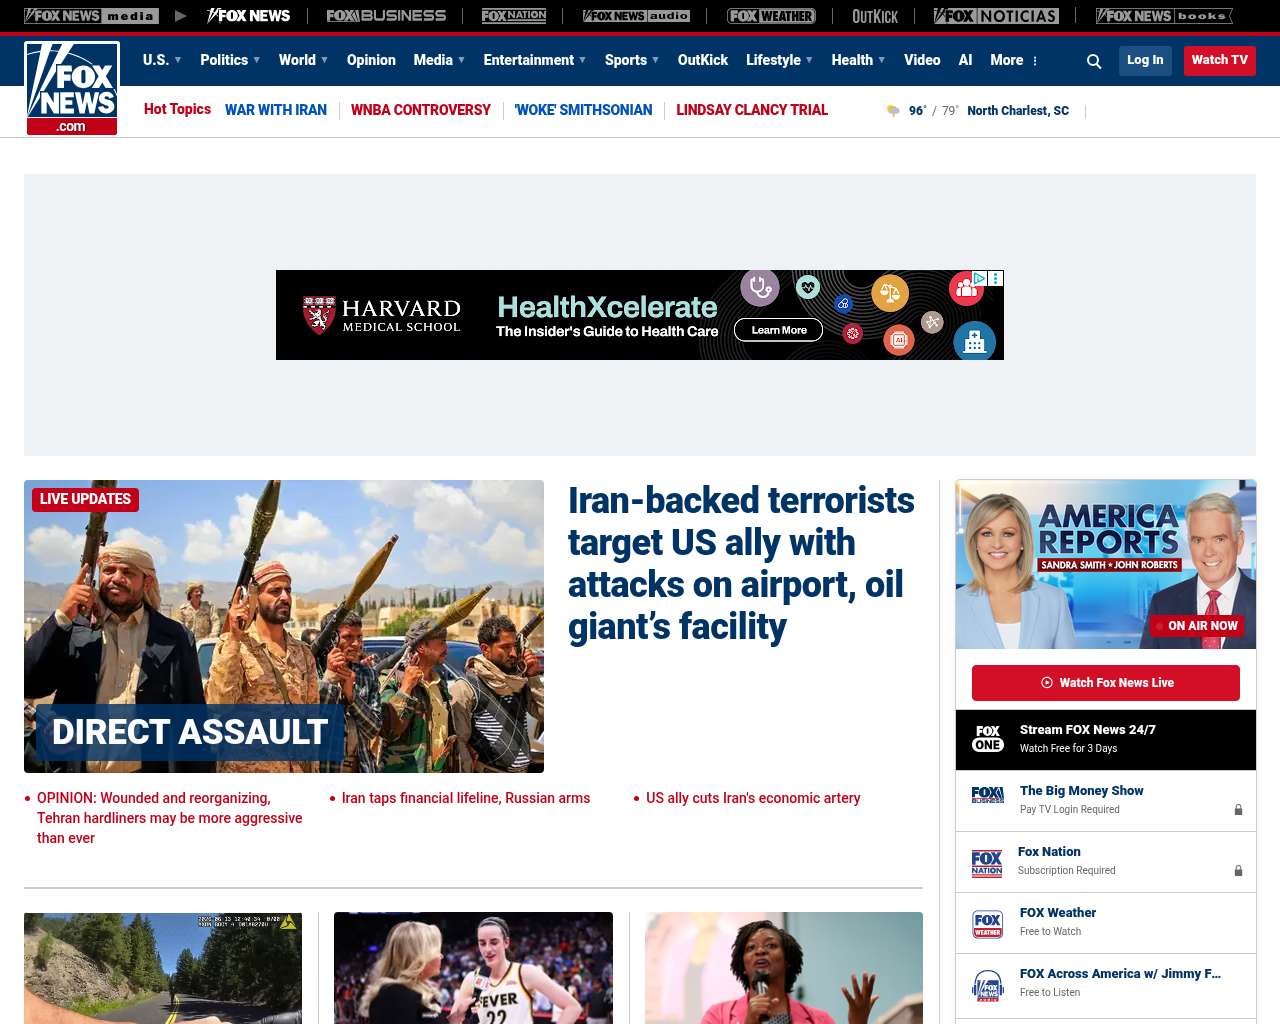Click the ON AIR NOW badge
Viewport: 1280px width, 1024px height.
coord(1195,626)
